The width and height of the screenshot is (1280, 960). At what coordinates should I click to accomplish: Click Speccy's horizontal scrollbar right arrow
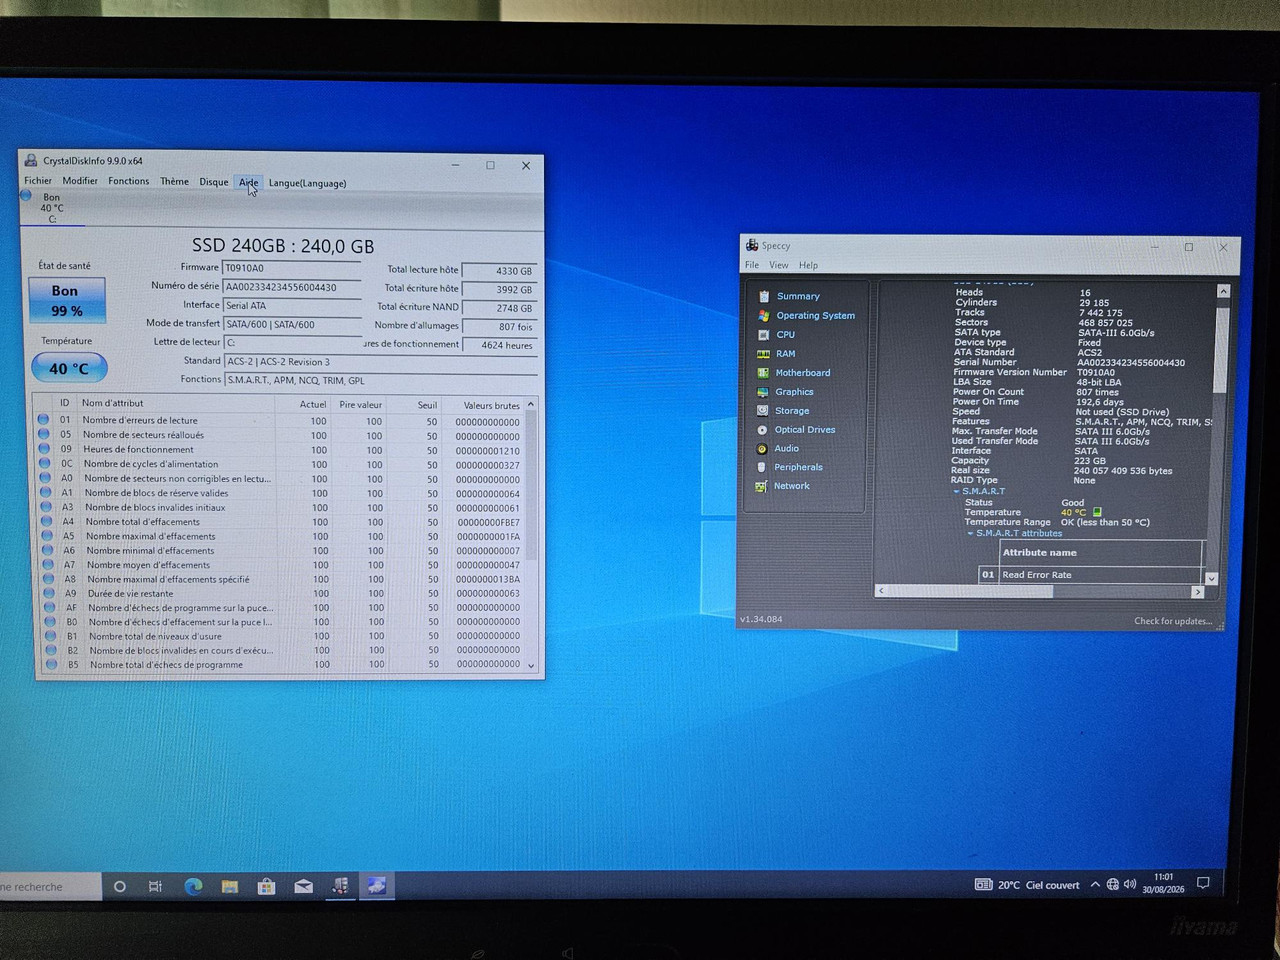point(1197,592)
